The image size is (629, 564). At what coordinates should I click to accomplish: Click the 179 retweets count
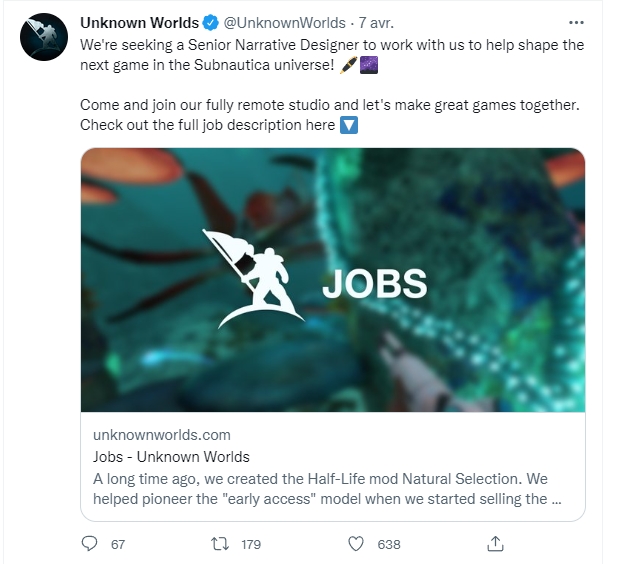pyautogui.click(x=251, y=544)
